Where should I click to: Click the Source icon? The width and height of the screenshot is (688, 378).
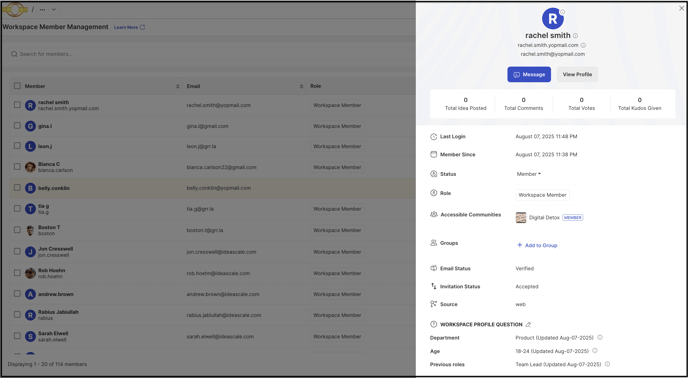434,304
